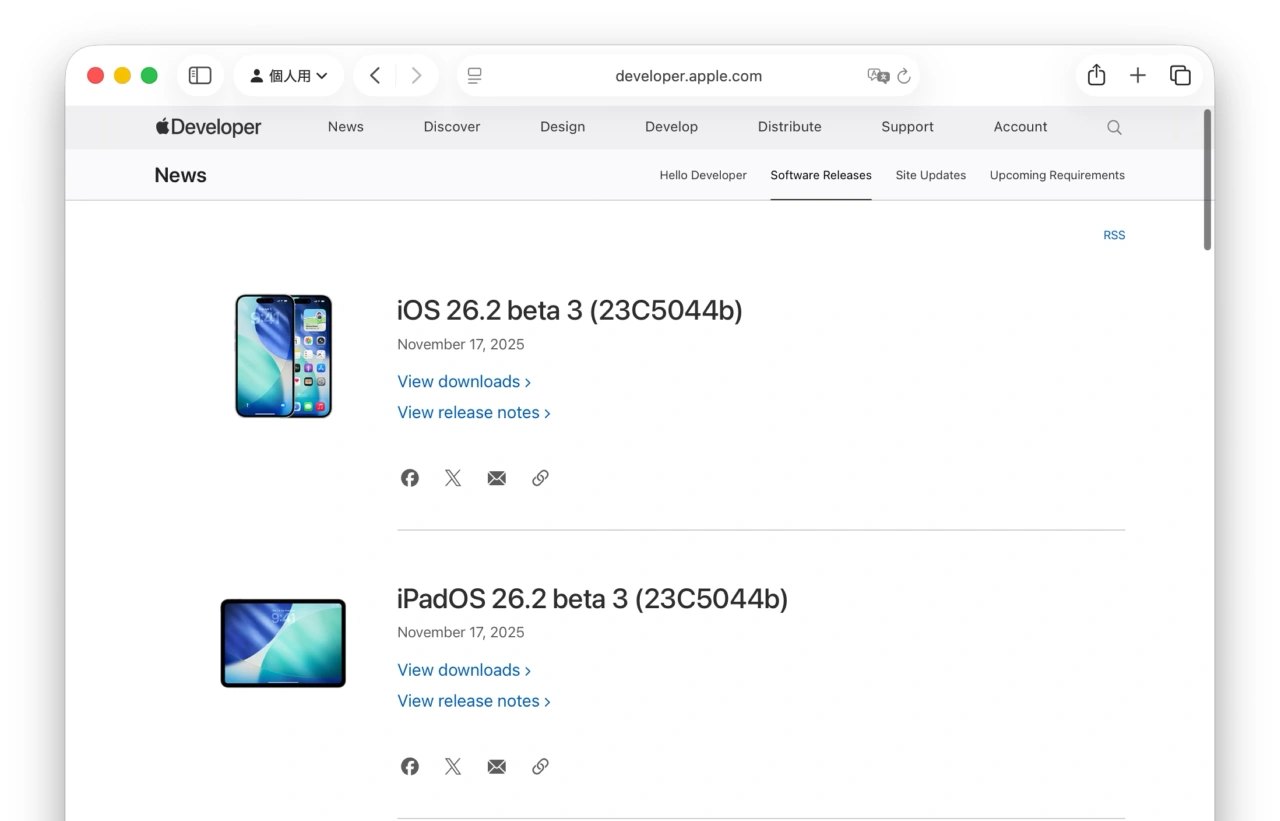Toggle the Safari sidebar
This screenshot has height=821, width=1280.
(199, 74)
